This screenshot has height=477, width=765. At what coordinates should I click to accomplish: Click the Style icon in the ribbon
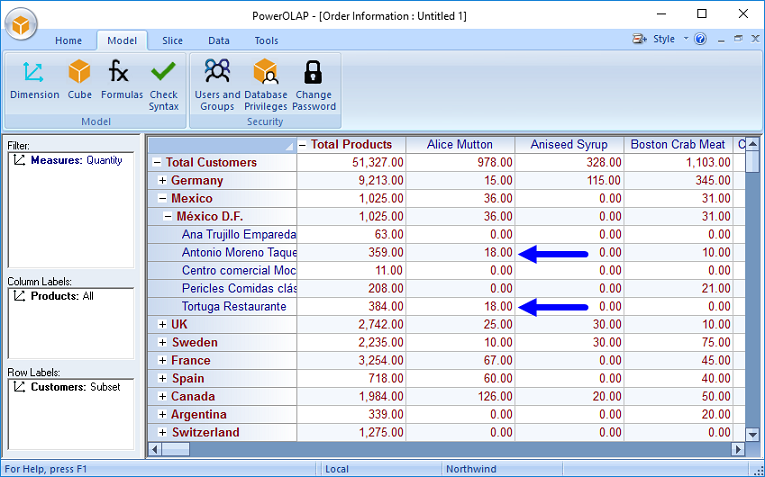point(639,39)
